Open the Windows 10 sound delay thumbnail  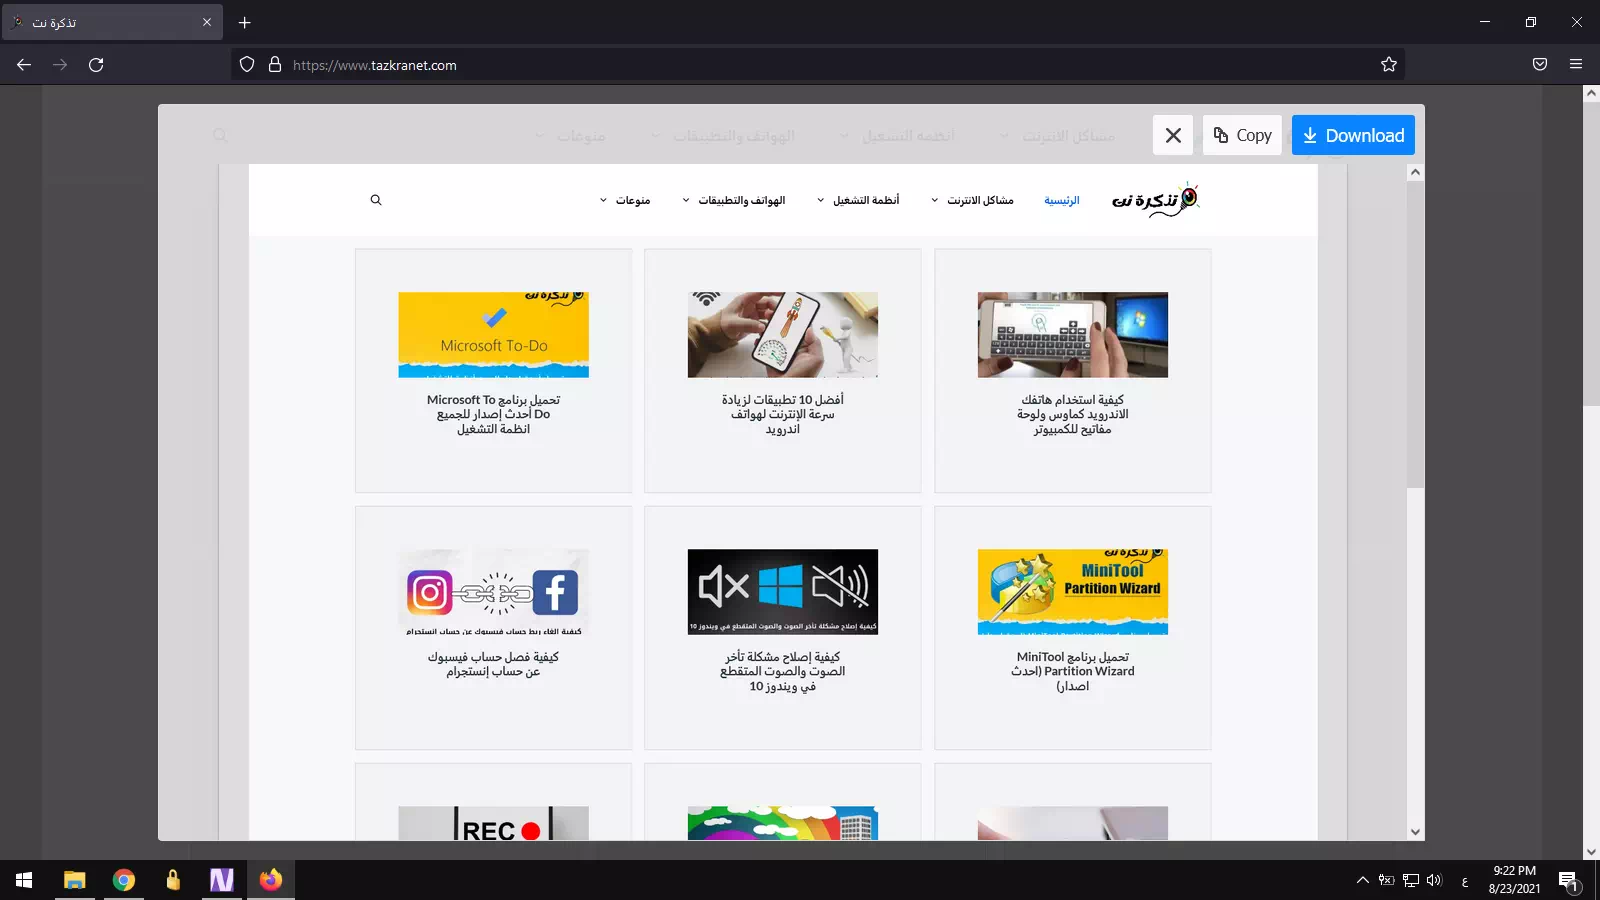pos(783,592)
